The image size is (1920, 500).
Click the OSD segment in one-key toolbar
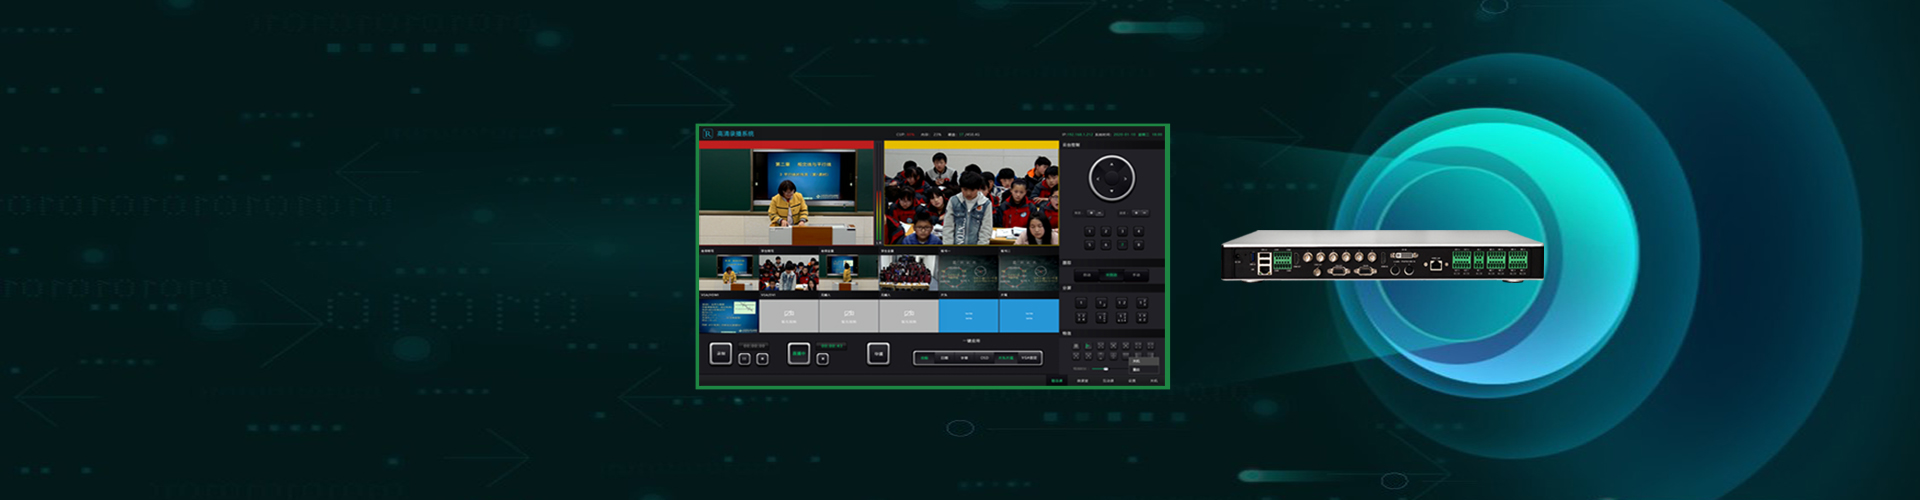pos(984,358)
